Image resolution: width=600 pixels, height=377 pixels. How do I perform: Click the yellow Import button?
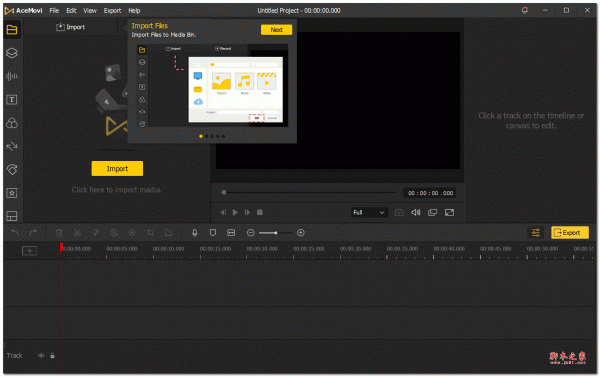coord(117,168)
